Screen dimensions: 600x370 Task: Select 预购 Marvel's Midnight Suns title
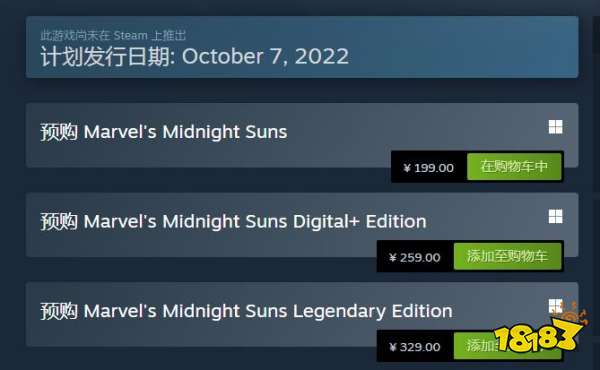(164, 132)
